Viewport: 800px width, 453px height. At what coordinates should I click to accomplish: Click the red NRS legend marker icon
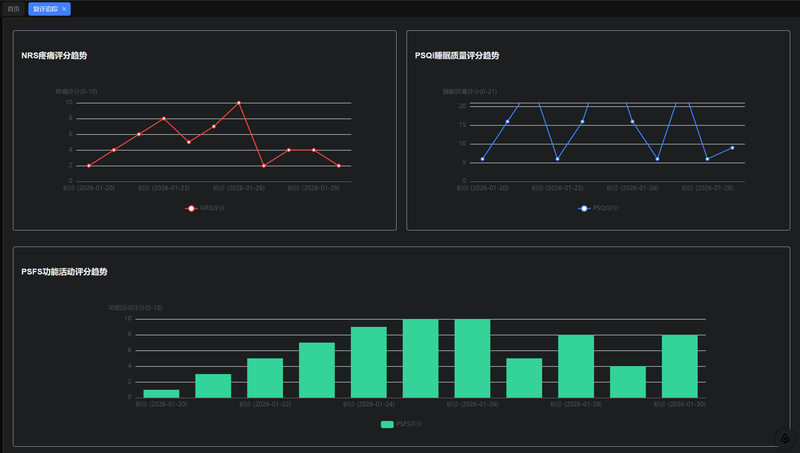[x=191, y=208]
